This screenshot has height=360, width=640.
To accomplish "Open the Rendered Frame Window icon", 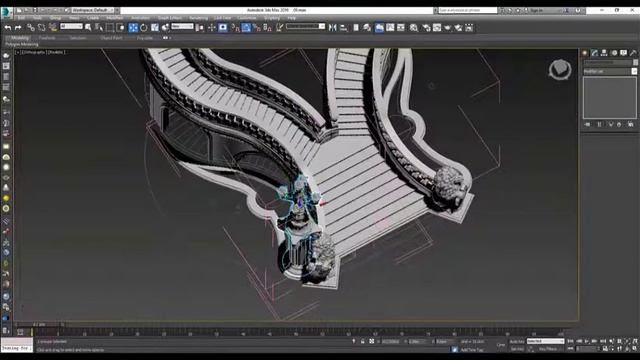I will 437,27.
